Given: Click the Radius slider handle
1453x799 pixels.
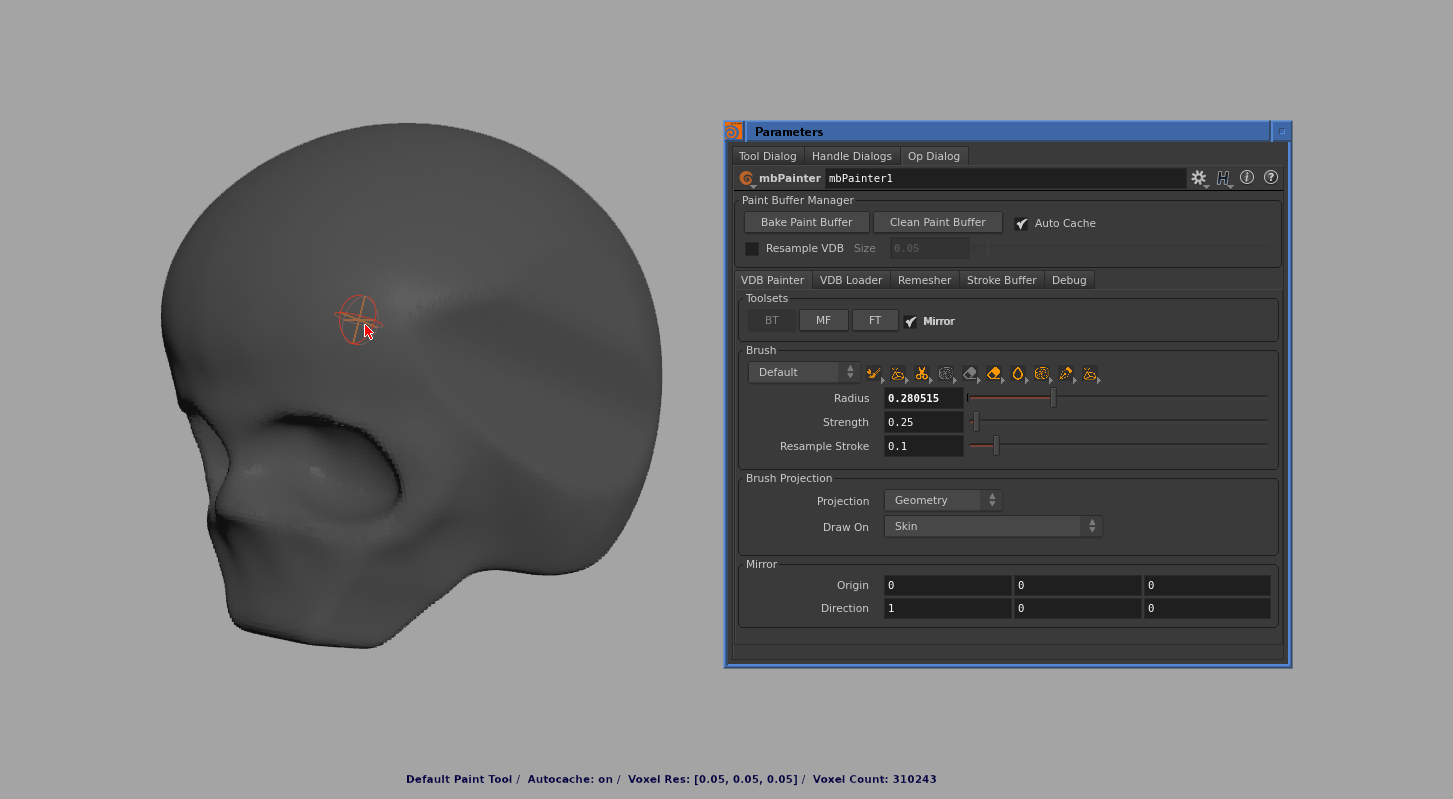Looking at the screenshot, I should coord(1053,398).
